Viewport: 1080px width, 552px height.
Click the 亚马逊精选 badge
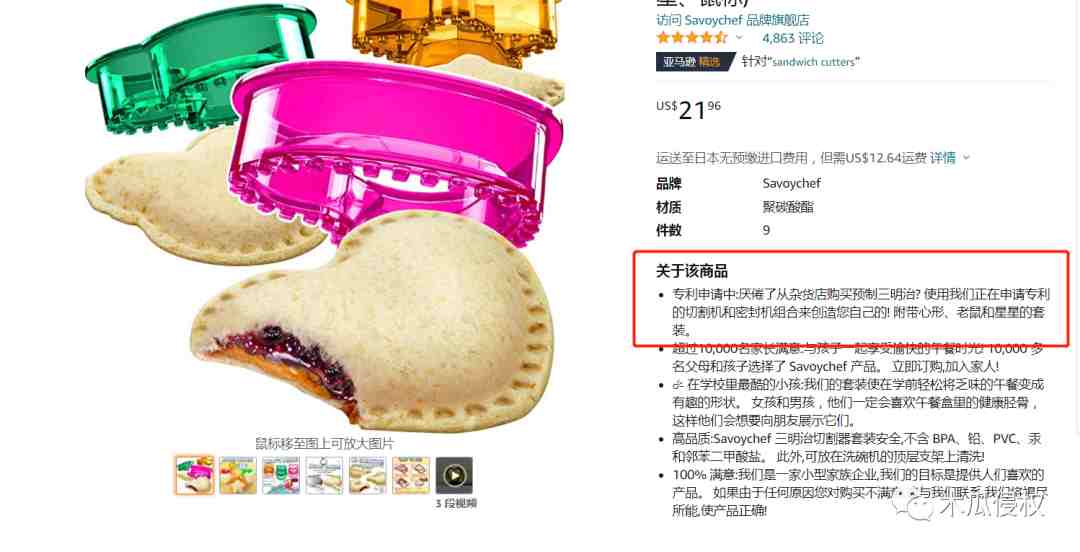click(692, 61)
